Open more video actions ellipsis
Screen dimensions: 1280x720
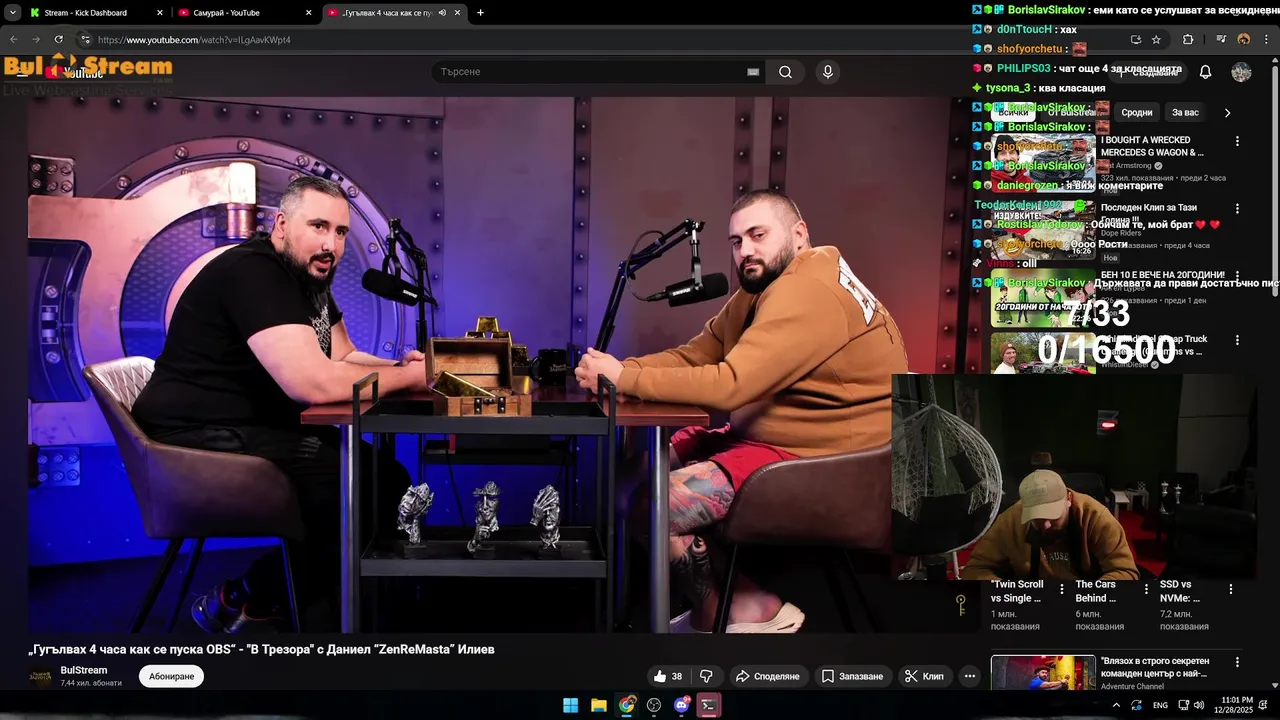click(x=969, y=676)
